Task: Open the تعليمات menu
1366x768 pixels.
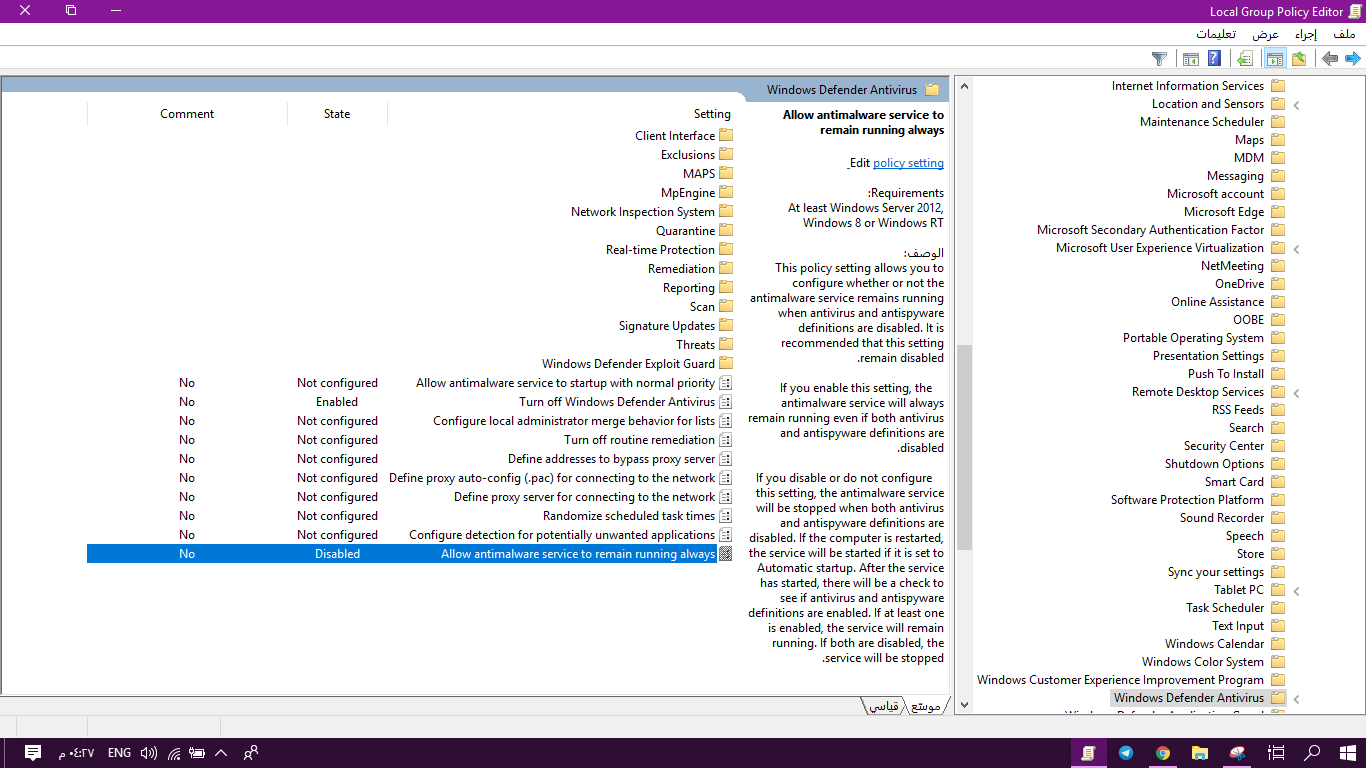Action: 1215,34
